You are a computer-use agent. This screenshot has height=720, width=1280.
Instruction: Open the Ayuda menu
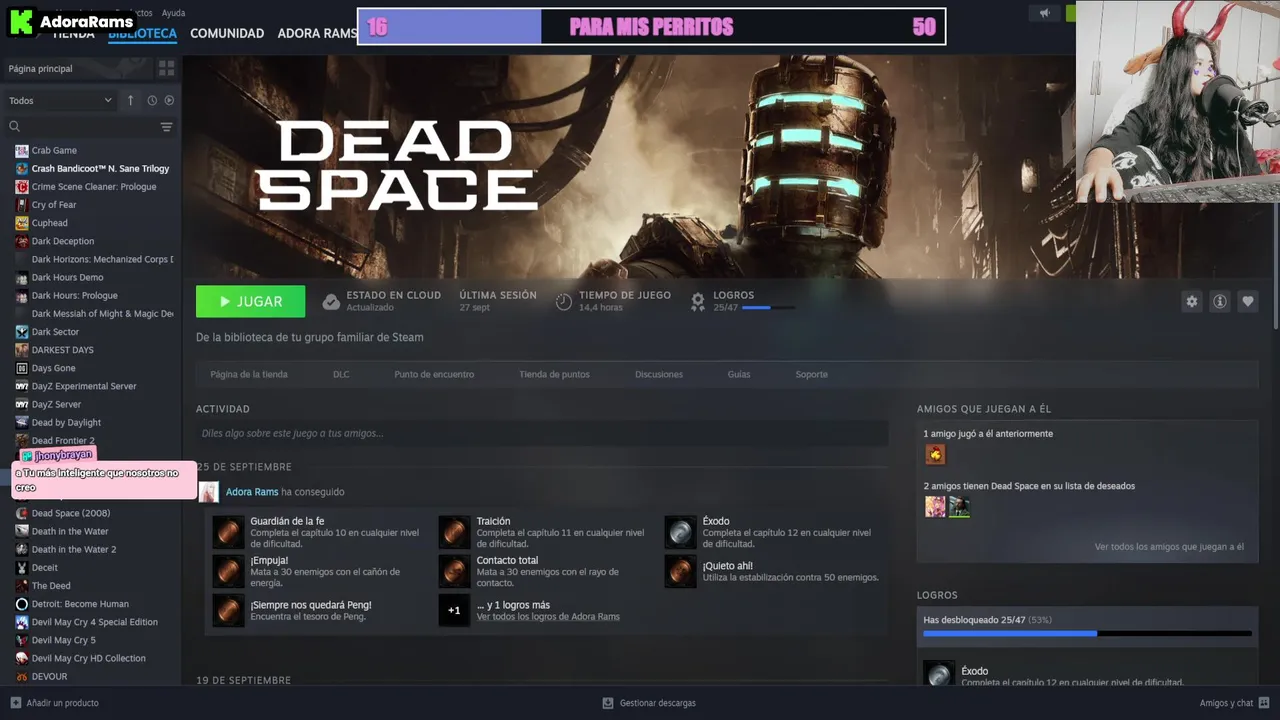click(x=173, y=13)
